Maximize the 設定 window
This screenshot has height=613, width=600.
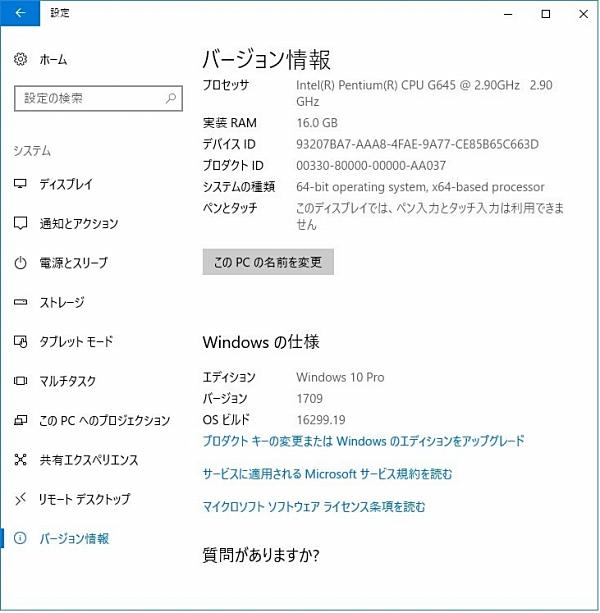pyautogui.click(x=545, y=14)
